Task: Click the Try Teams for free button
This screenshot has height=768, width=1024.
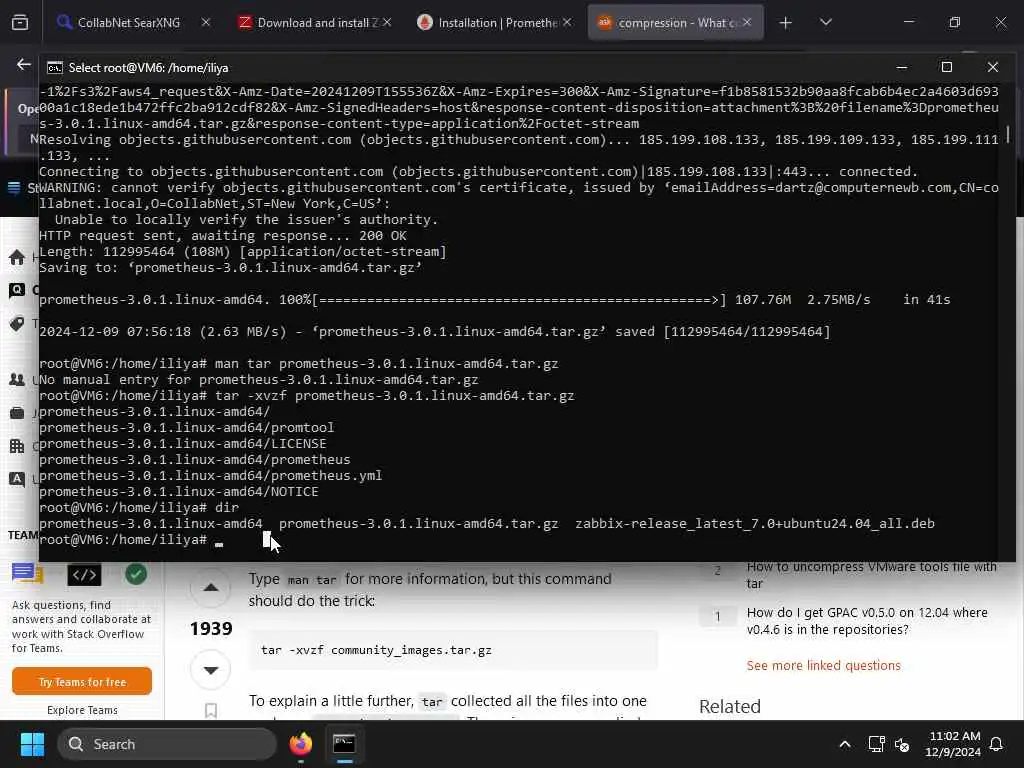Action: [x=82, y=682]
